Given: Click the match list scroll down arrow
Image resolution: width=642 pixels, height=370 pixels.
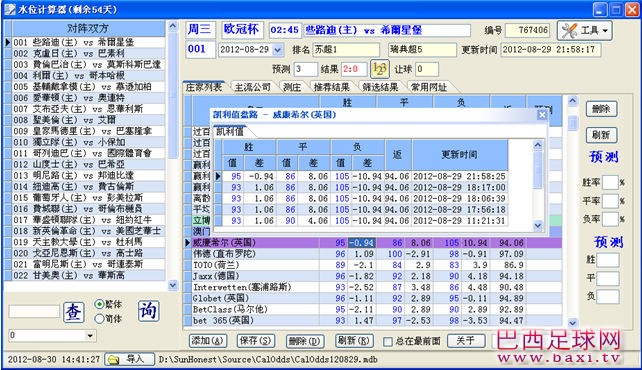Looking at the screenshot, I should click(173, 285).
